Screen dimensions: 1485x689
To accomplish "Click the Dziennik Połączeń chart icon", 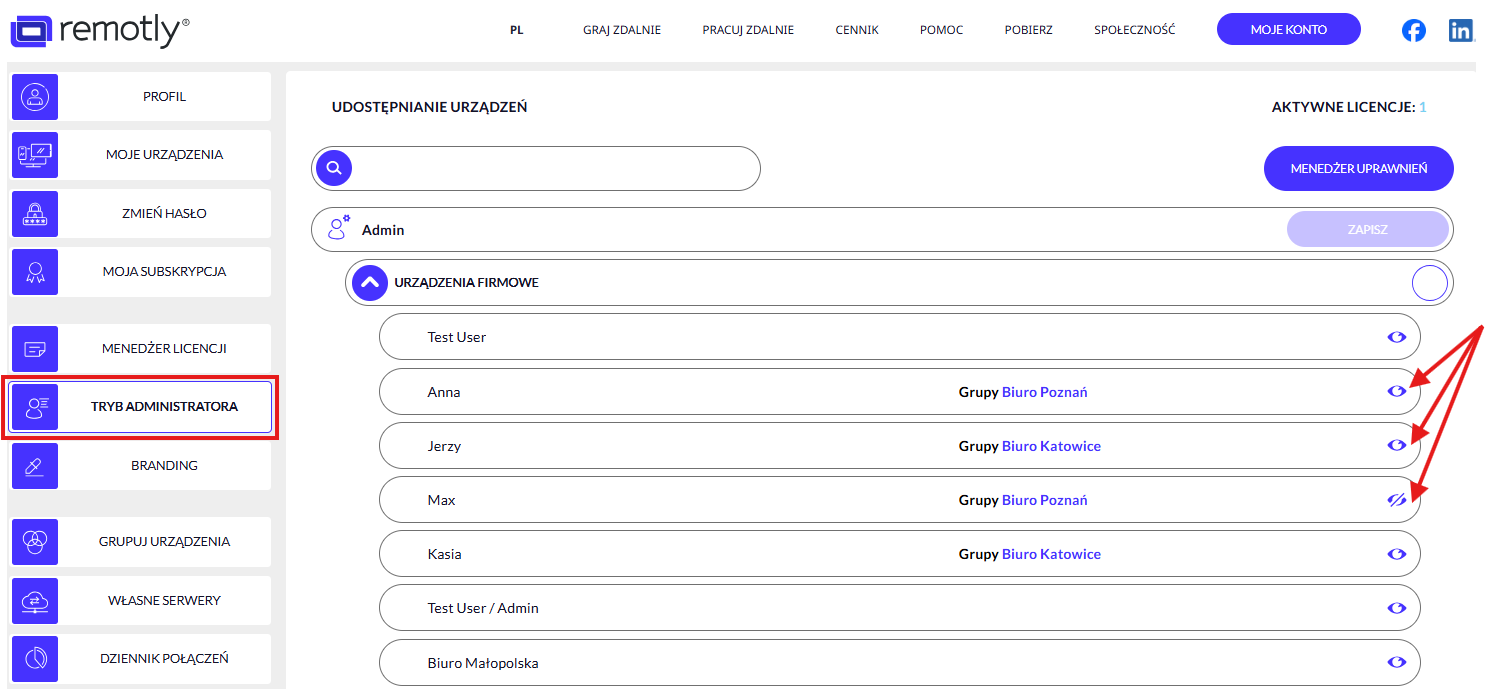I will 35,658.
